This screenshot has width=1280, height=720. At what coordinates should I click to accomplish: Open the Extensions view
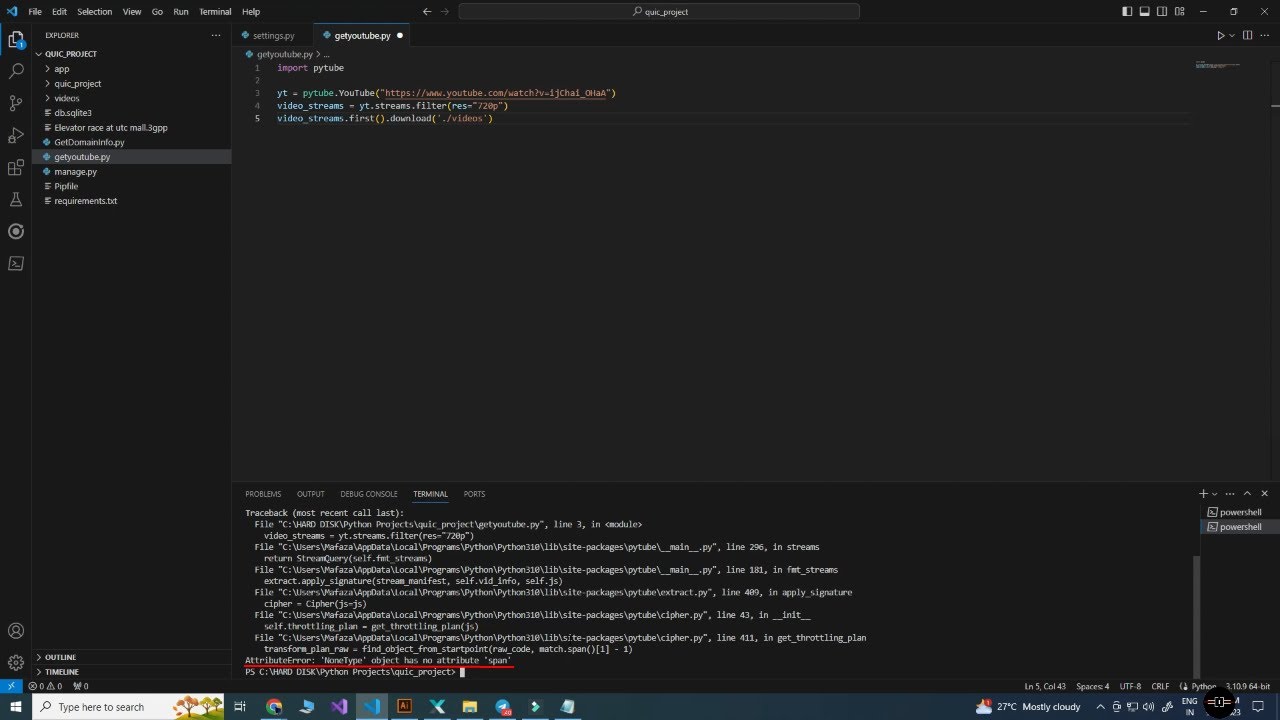[x=16, y=167]
